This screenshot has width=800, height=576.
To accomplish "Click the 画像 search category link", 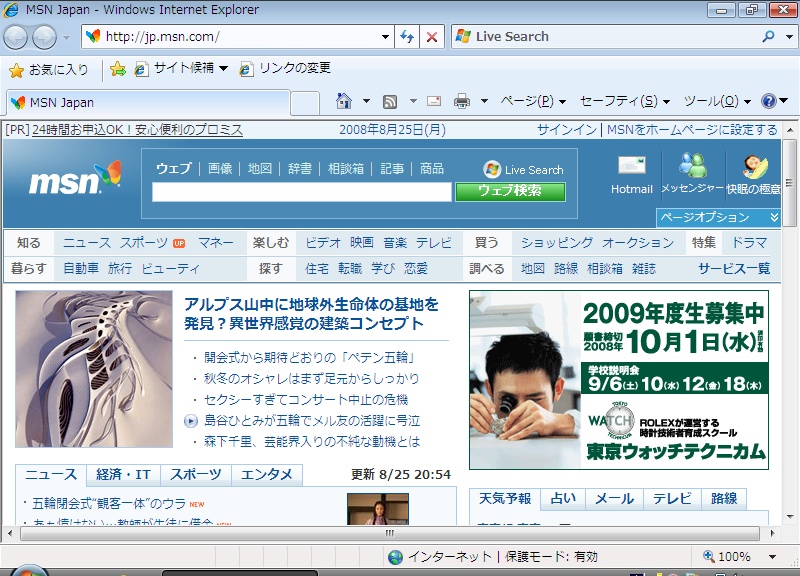I will point(220,168).
